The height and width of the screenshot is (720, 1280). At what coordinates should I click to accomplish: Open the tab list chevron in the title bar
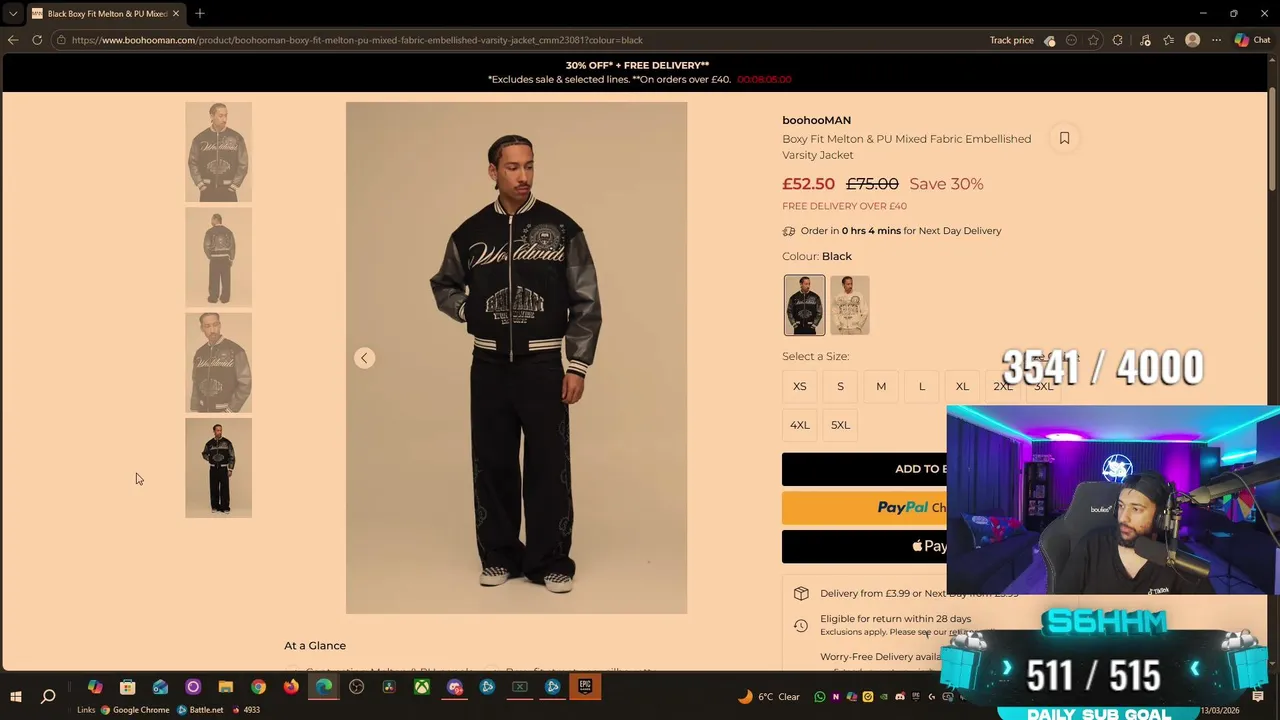13,13
